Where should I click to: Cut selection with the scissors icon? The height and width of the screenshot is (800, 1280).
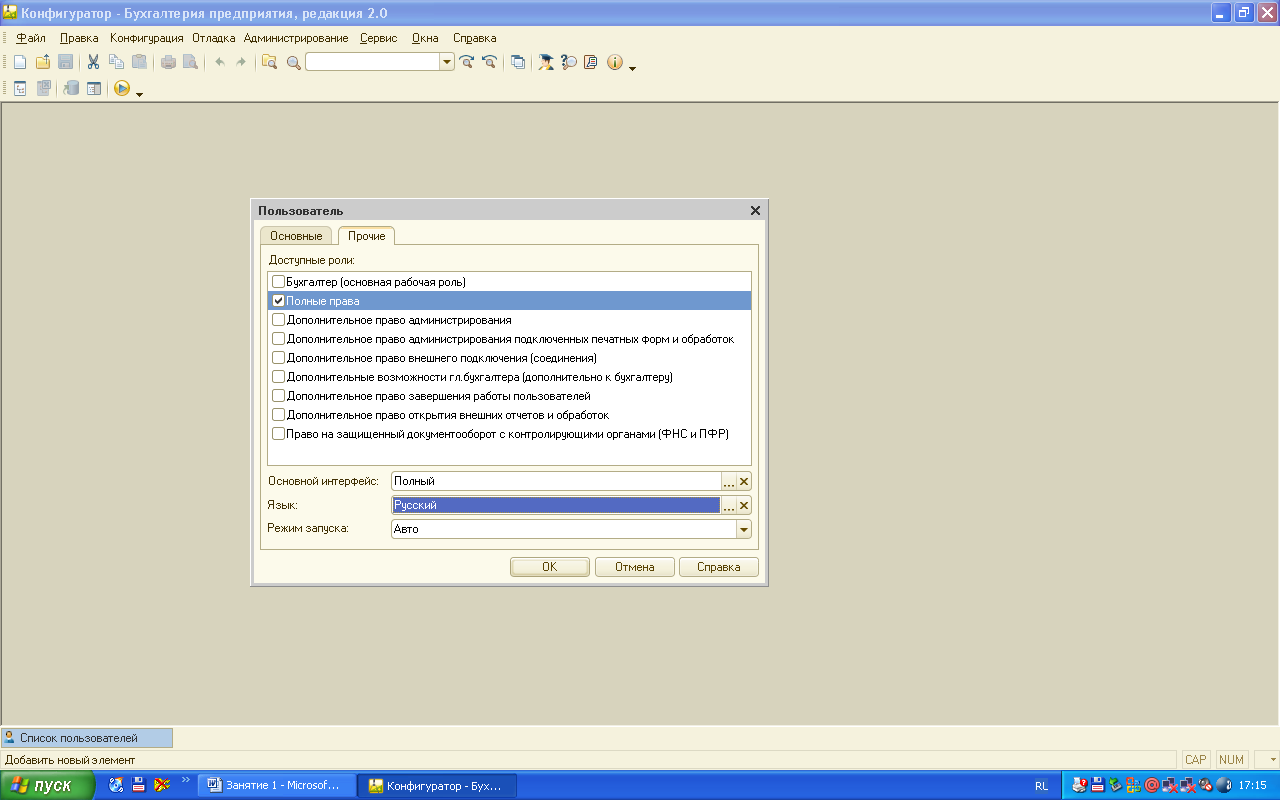click(x=94, y=62)
